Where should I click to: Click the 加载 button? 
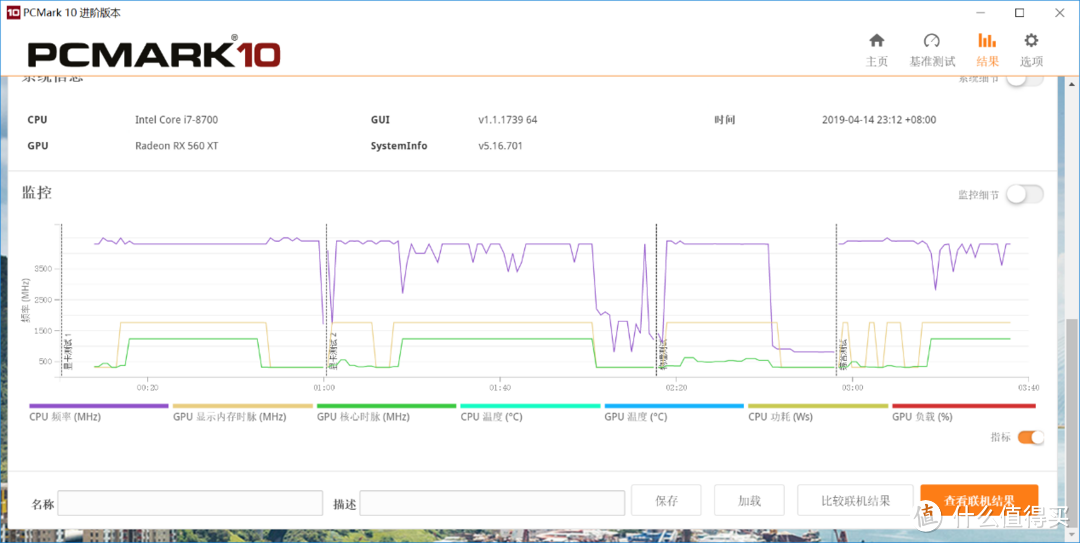pos(749,501)
